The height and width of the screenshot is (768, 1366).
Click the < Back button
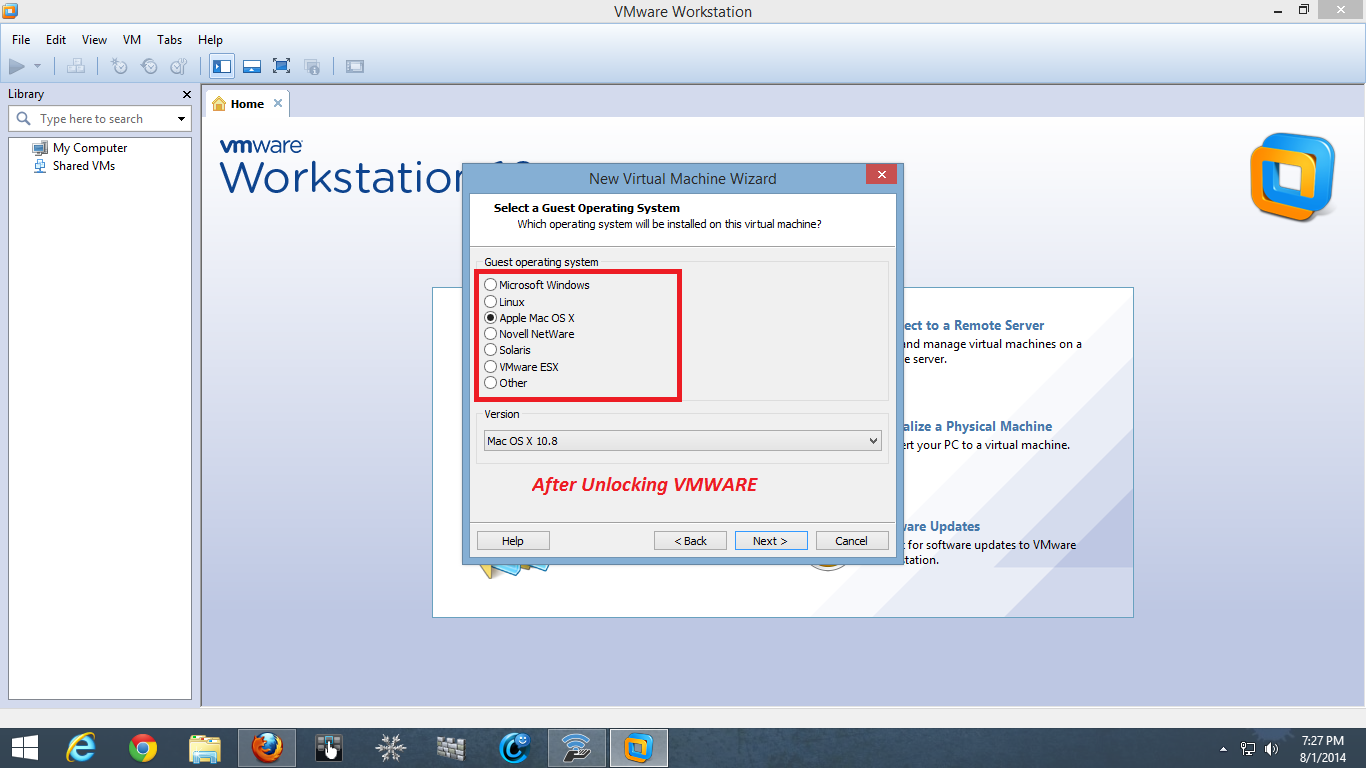click(x=690, y=541)
